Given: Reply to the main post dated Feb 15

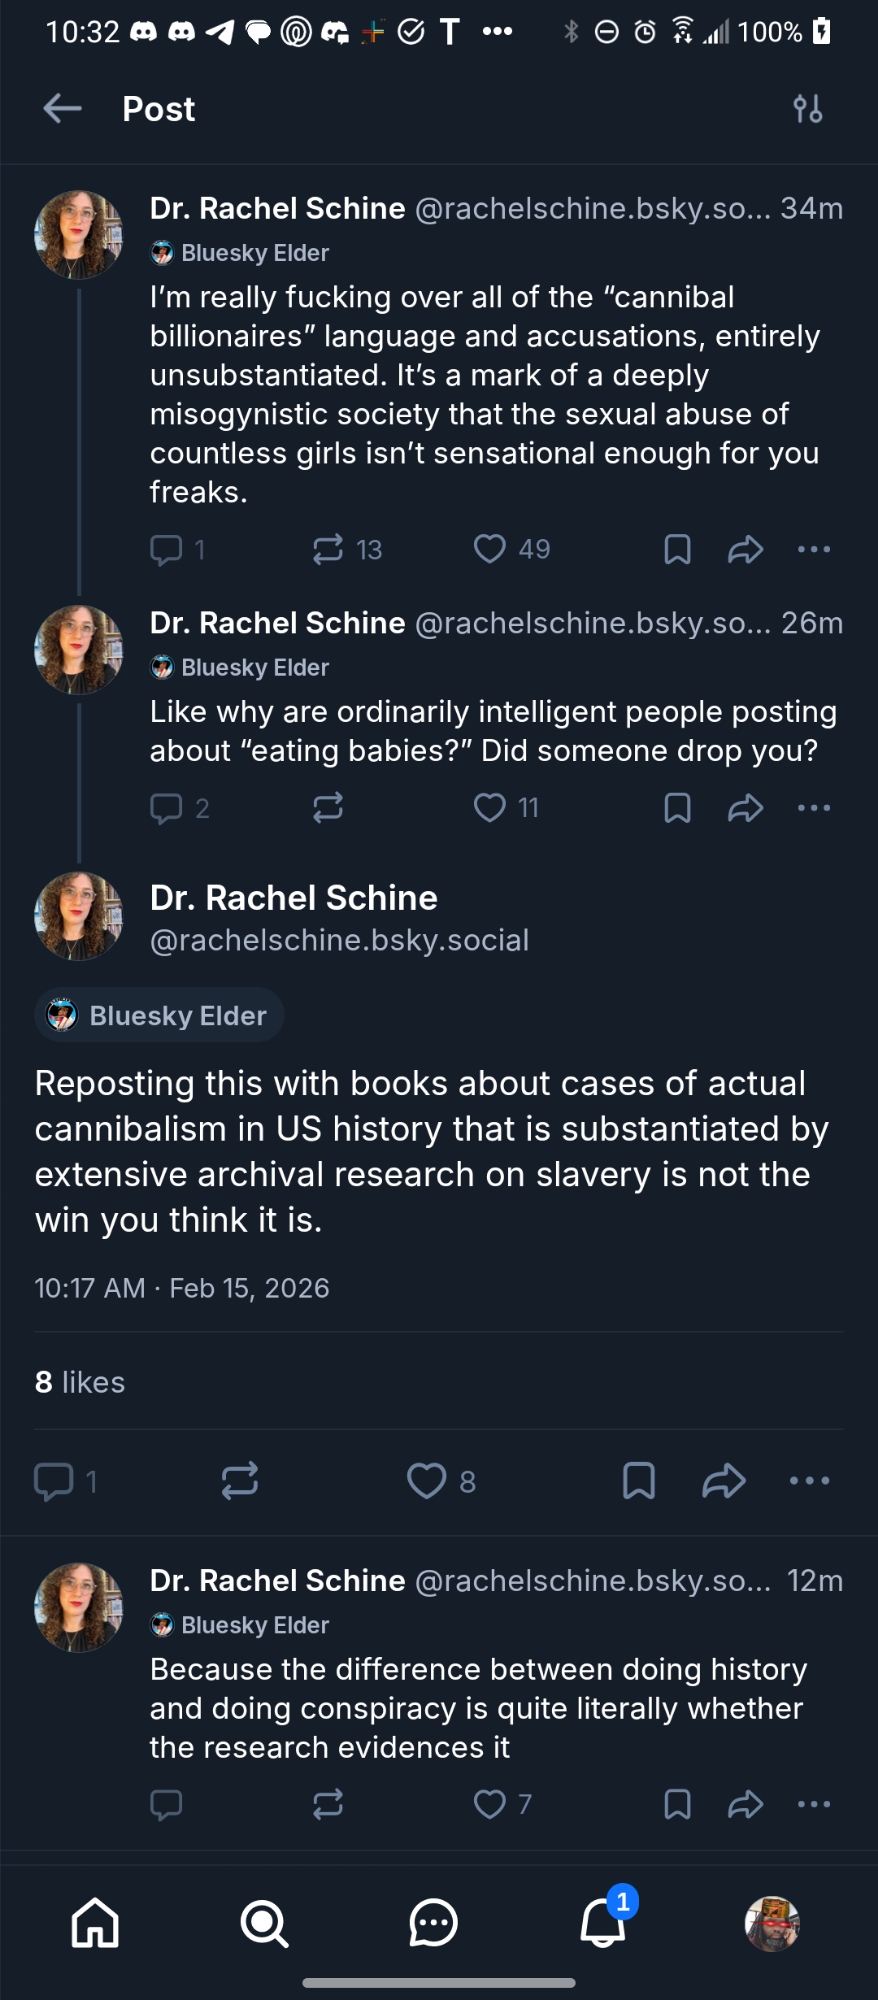Looking at the screenshot, I should coord(54,1481).
